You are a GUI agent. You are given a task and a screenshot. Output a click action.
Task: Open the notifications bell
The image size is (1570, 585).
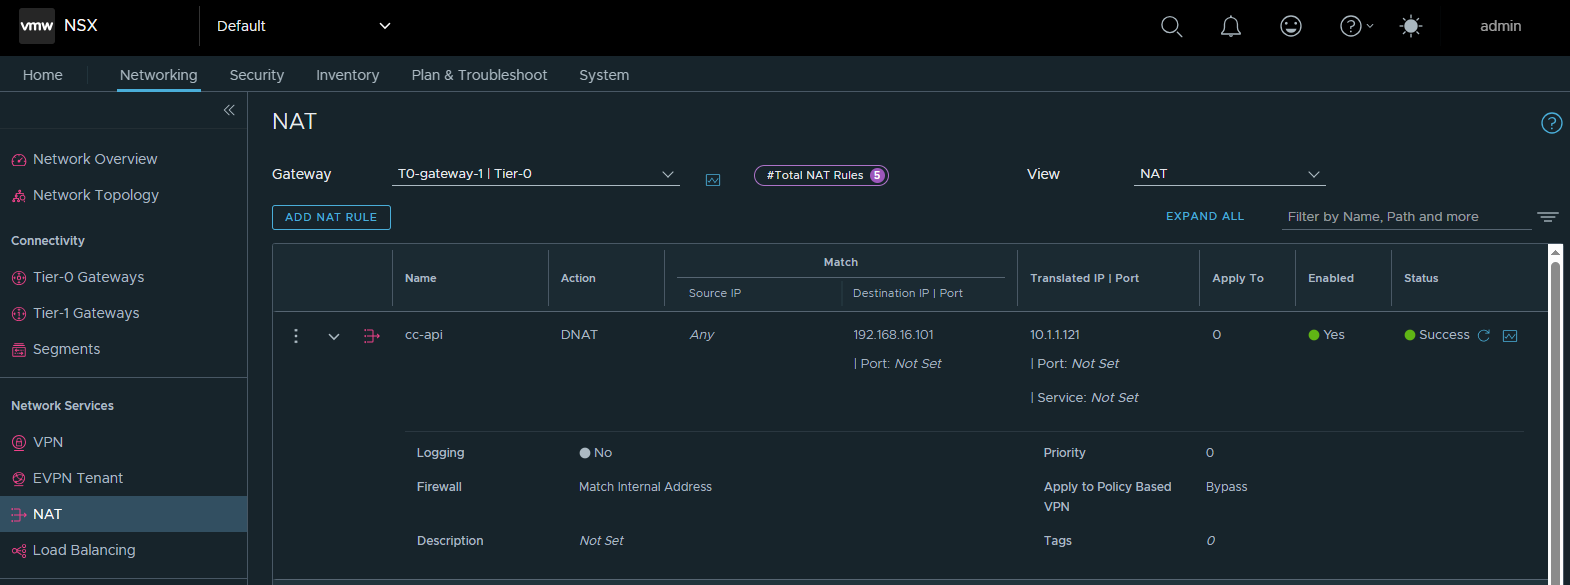[x=1231, y=27]
